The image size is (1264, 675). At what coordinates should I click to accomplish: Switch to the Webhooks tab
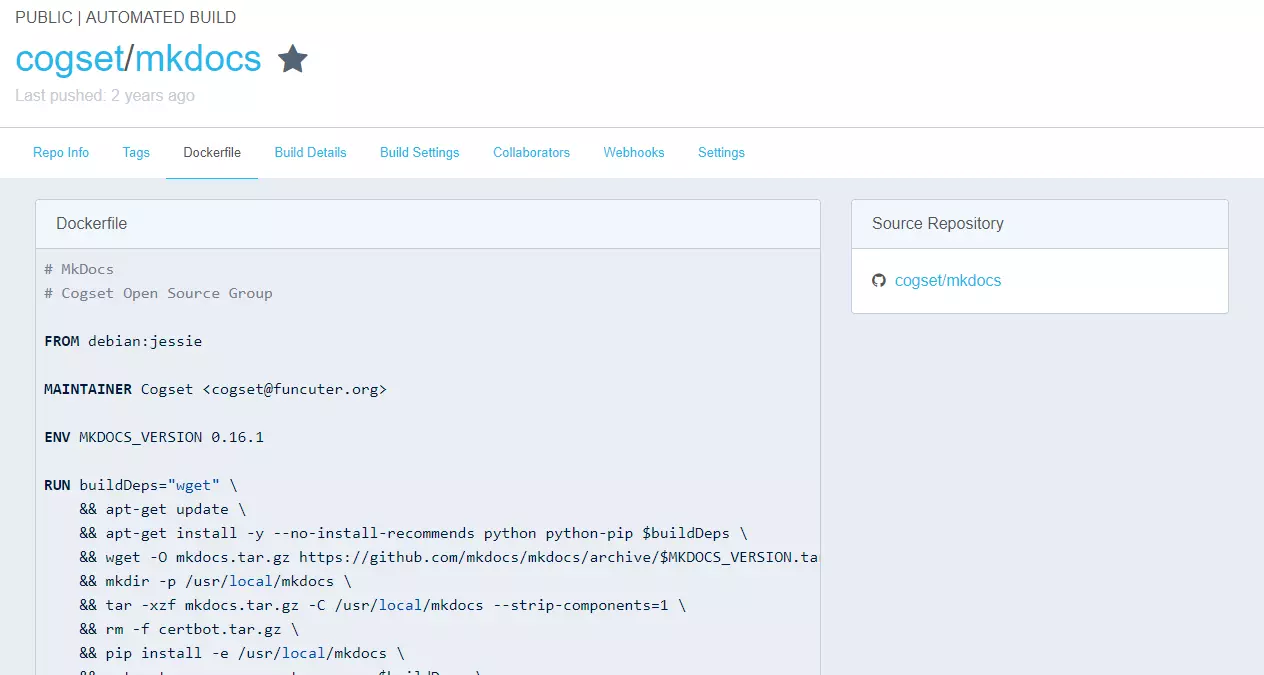click(x=634, y=153)
